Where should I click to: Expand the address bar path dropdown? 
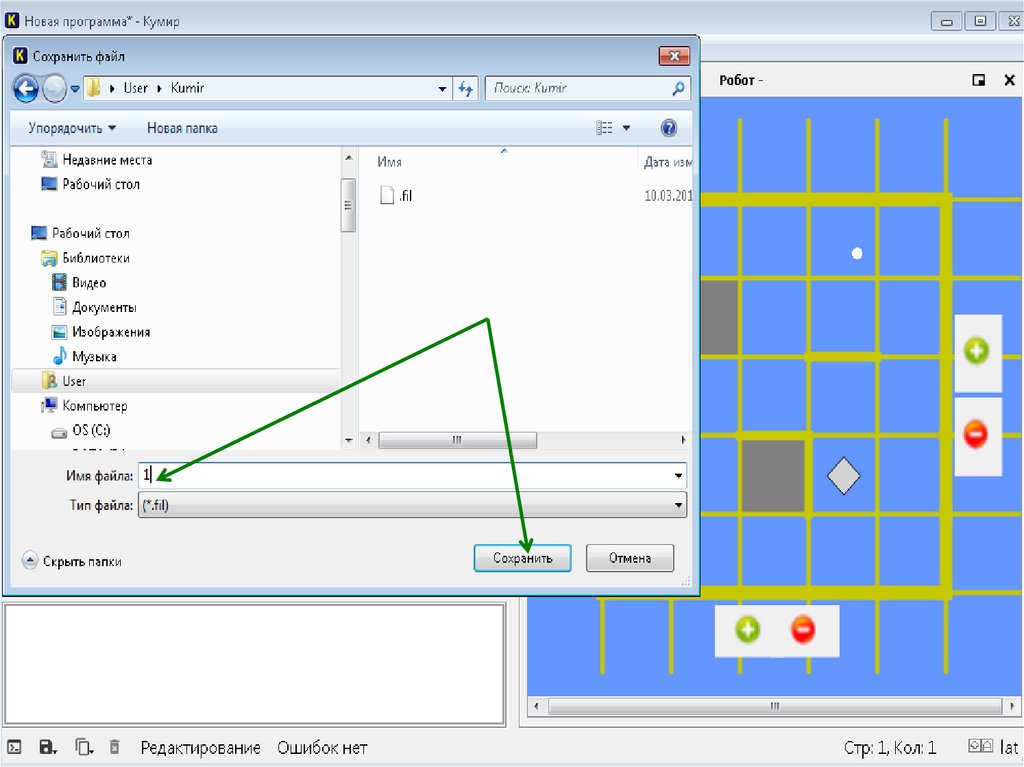(x=442, y=88)
